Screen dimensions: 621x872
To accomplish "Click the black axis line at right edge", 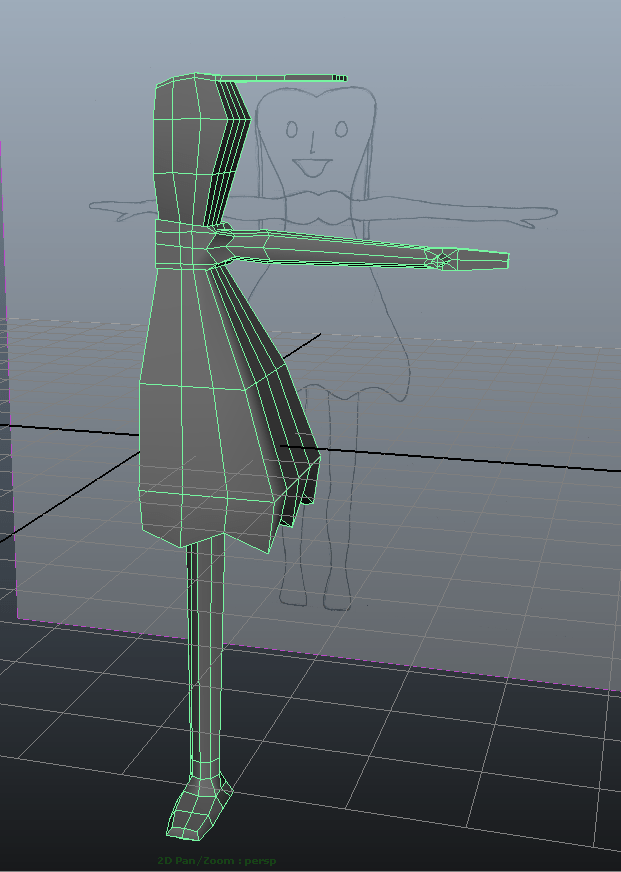I will point(590,468).
